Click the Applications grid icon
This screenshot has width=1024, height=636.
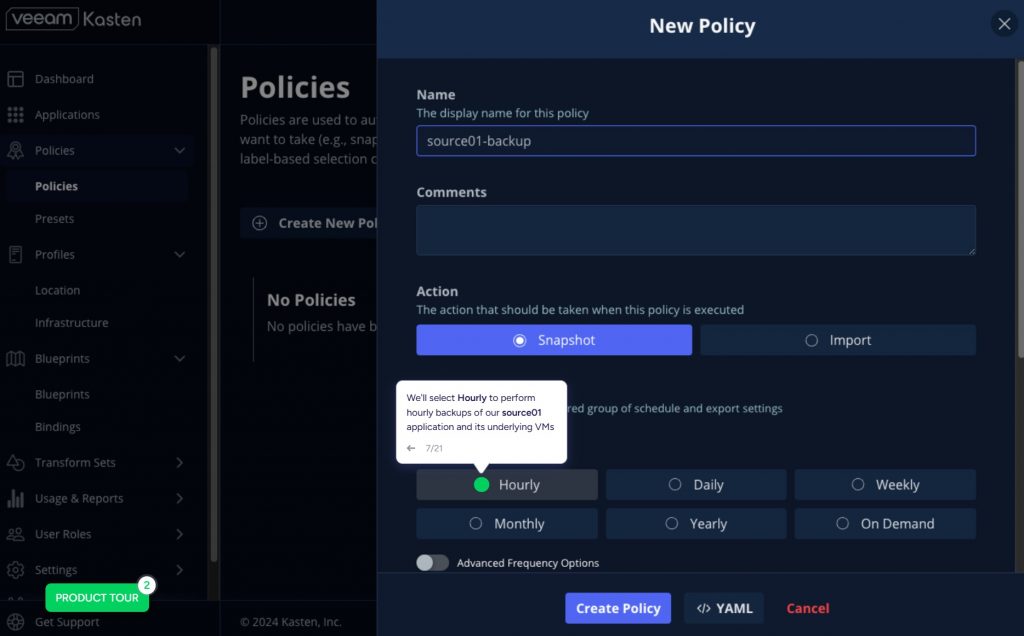15,115
